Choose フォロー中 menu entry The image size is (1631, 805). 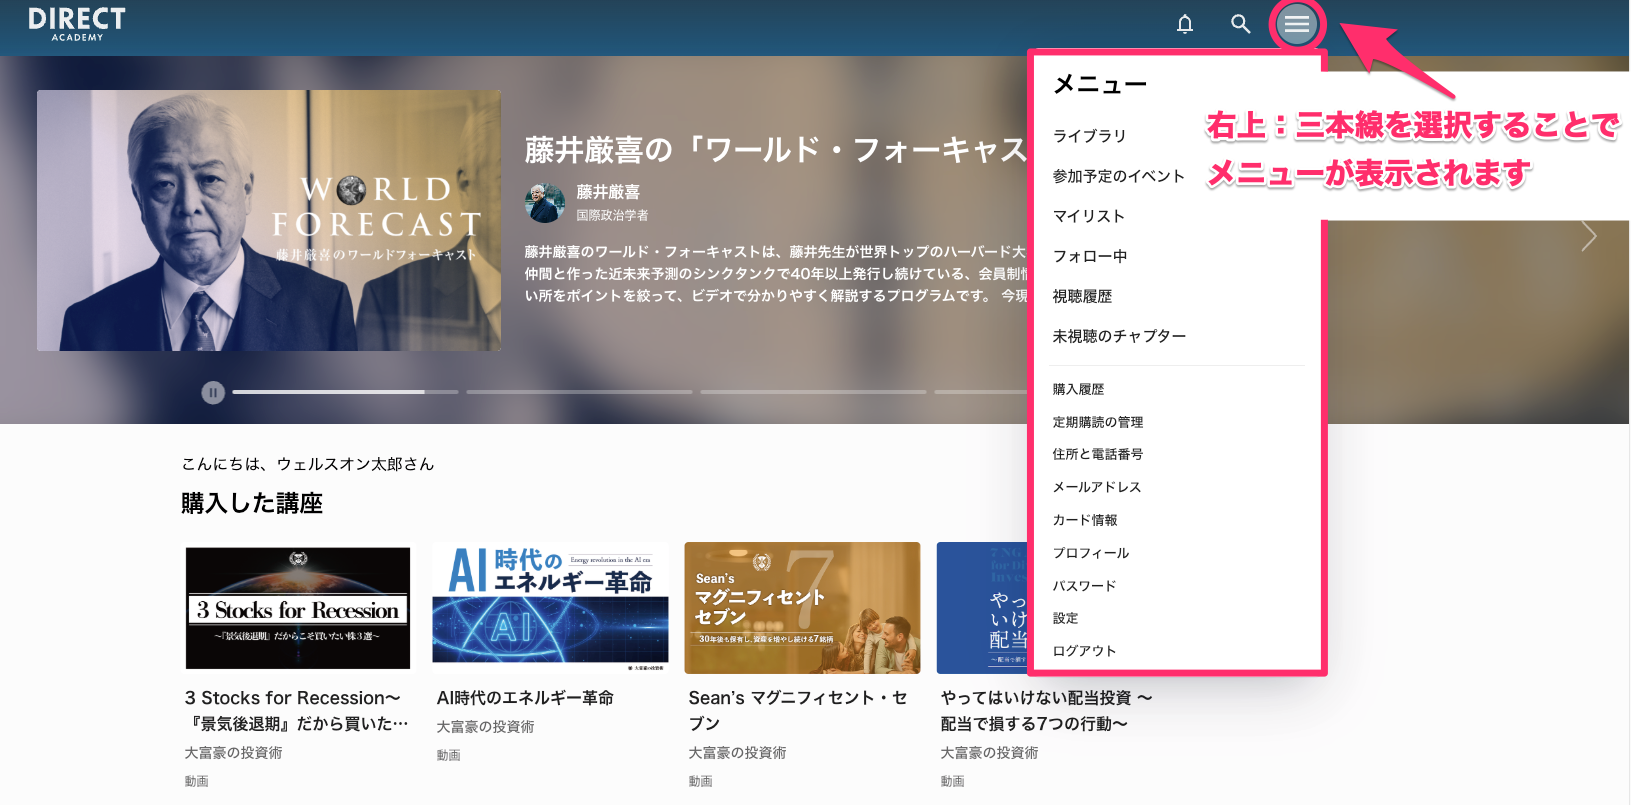(x=1089, y=256)
